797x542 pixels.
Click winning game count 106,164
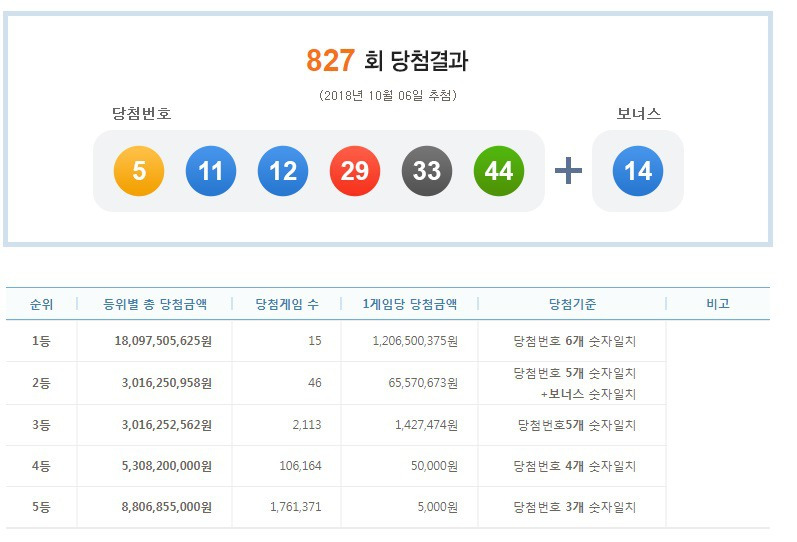[300, 466]
